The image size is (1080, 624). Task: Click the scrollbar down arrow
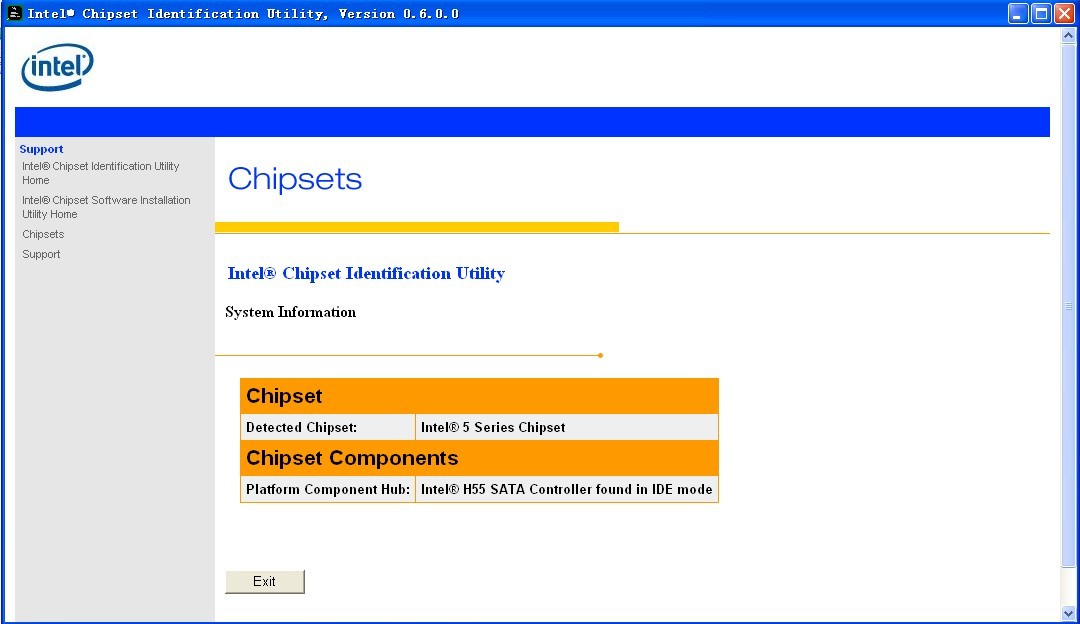pos(1068,612)
